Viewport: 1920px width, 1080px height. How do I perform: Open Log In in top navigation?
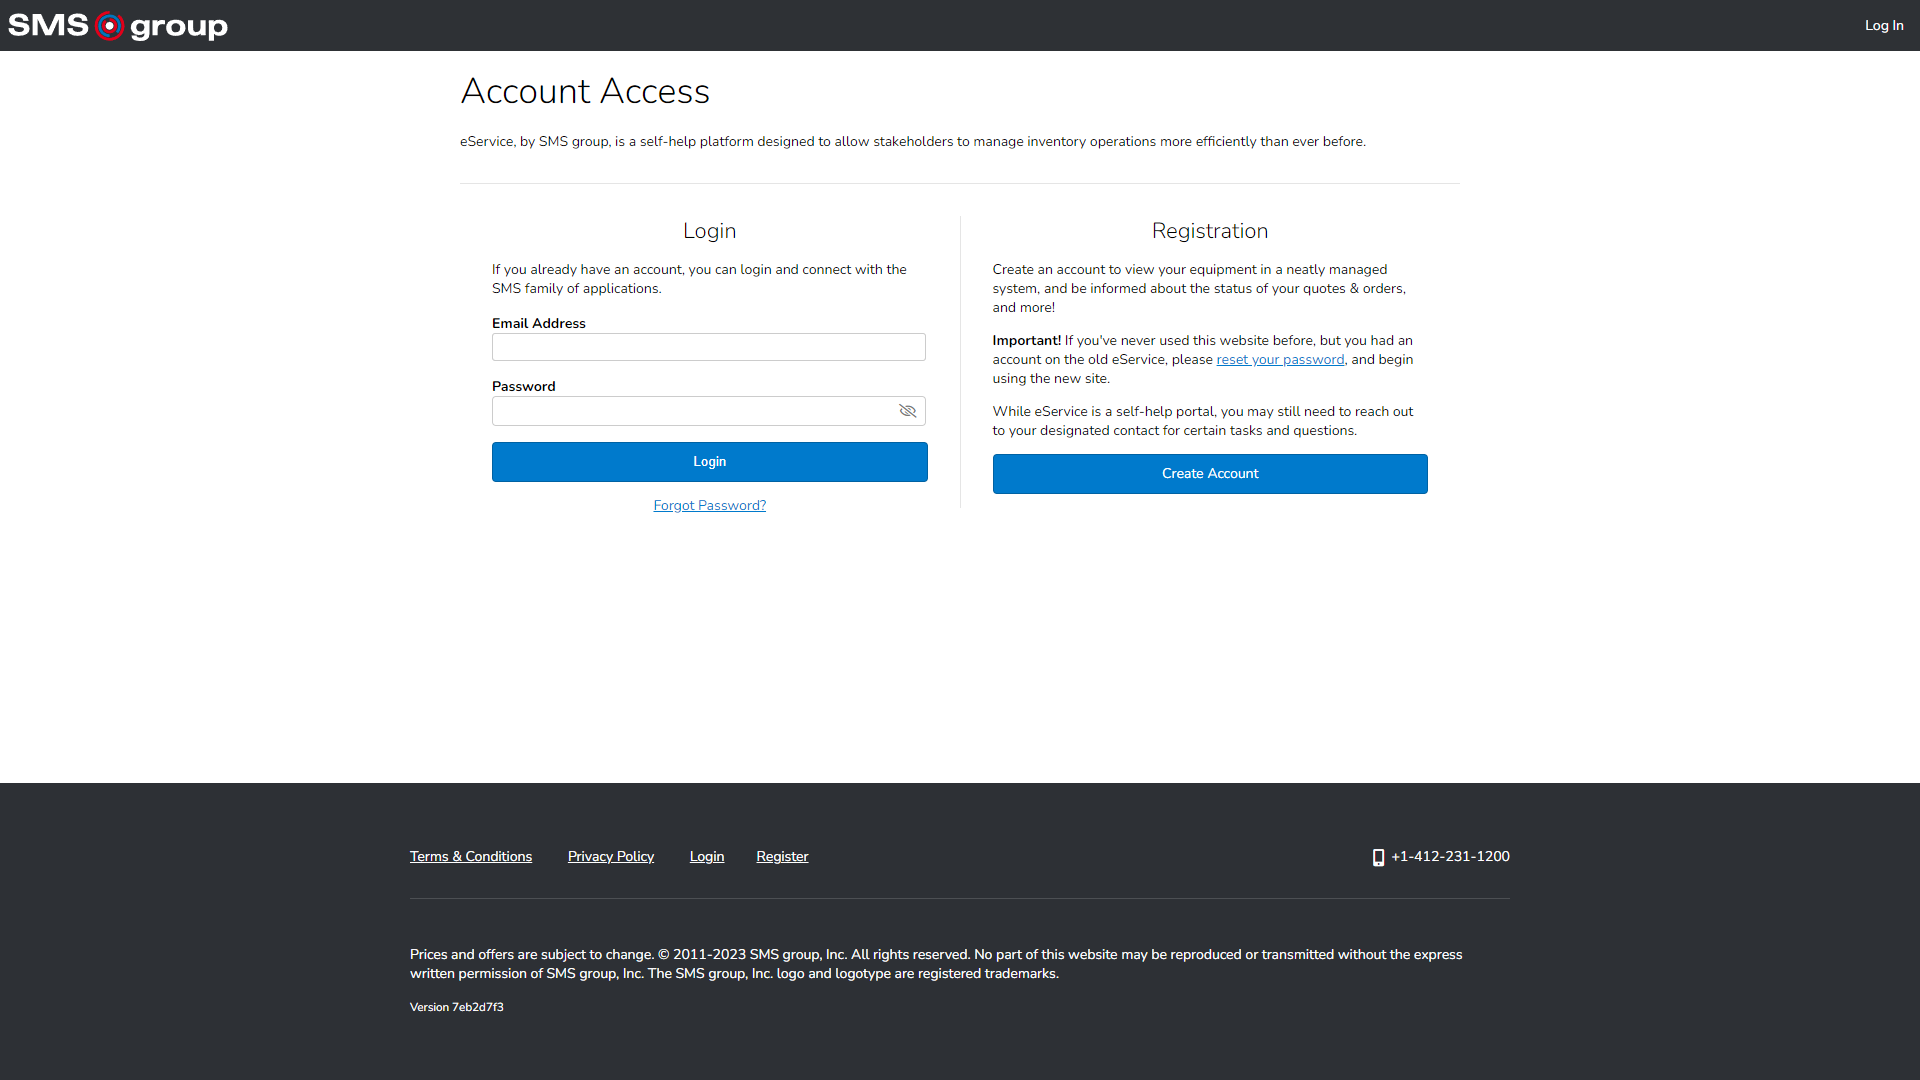[x=1883, y=25]
